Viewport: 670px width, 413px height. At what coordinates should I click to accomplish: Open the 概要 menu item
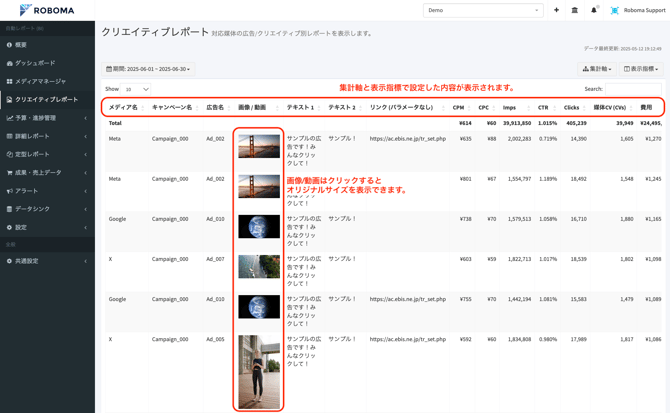pyautogui.click(x=47, y=45)
